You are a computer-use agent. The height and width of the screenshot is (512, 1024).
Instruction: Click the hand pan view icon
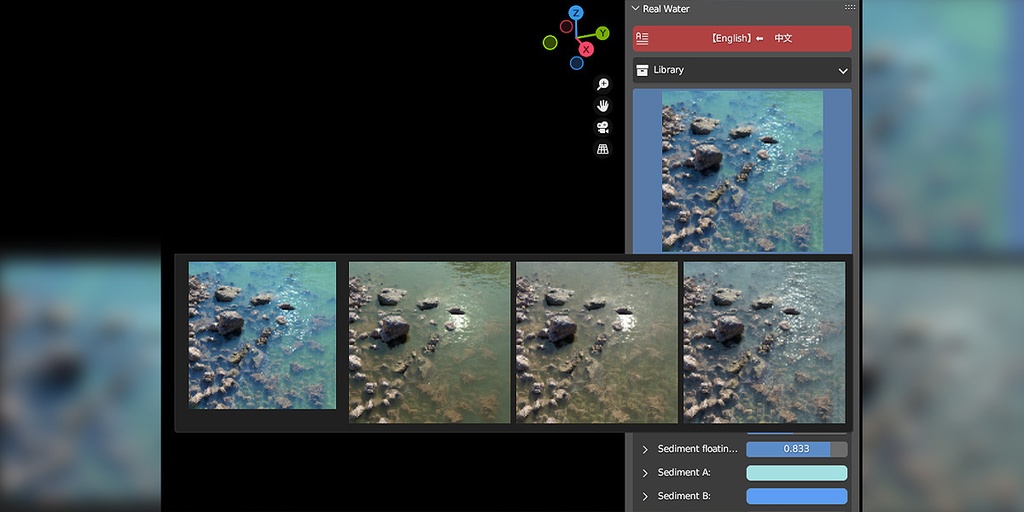coord(603,106)
